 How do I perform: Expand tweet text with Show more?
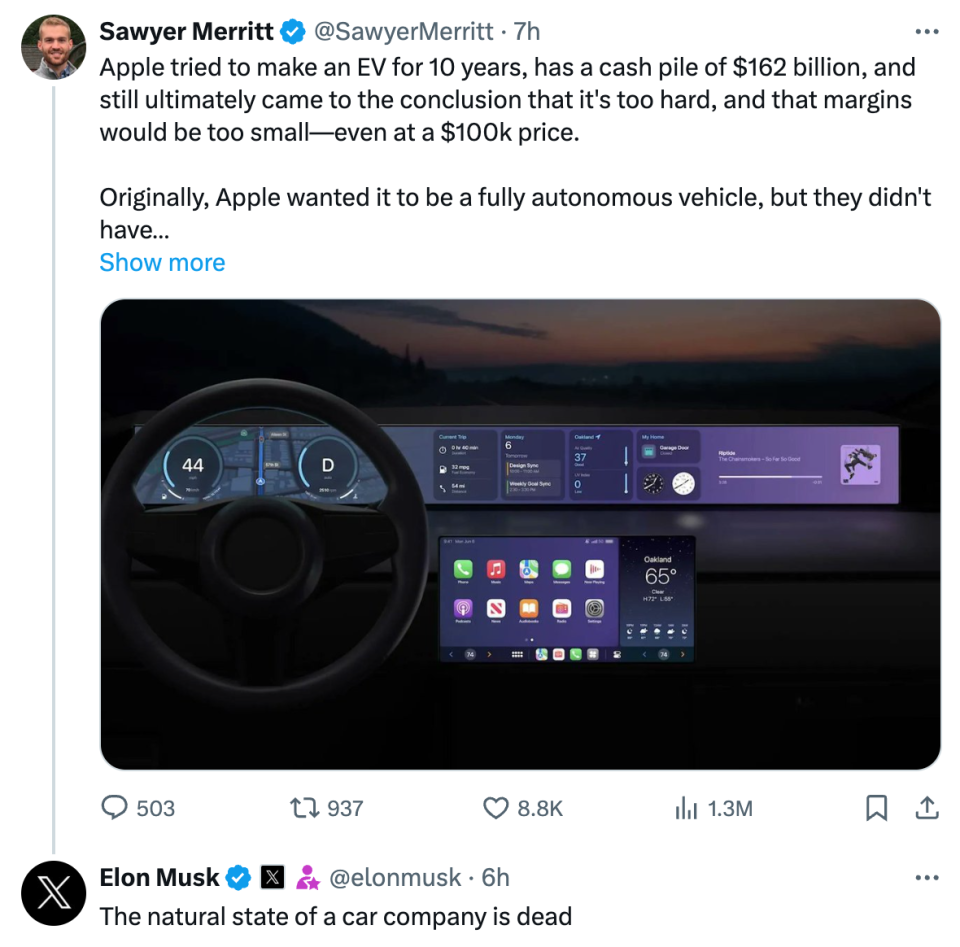162,262
